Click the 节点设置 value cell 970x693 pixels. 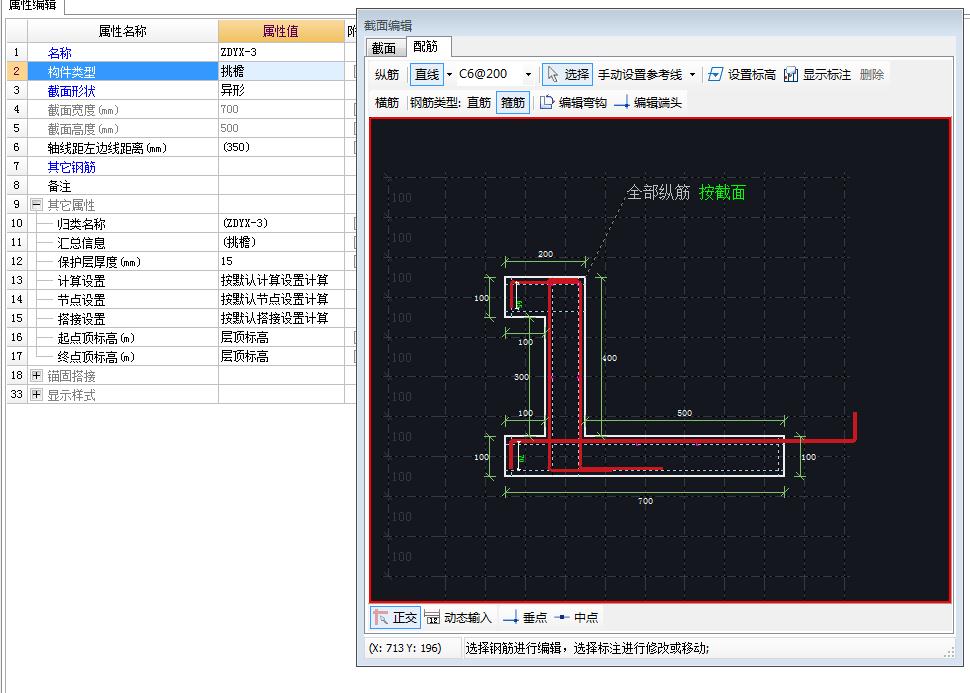coord(281,299)
